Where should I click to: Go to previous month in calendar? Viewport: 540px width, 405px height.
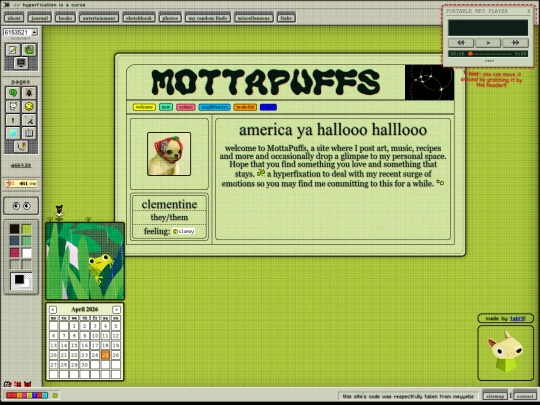coord(53,310)
